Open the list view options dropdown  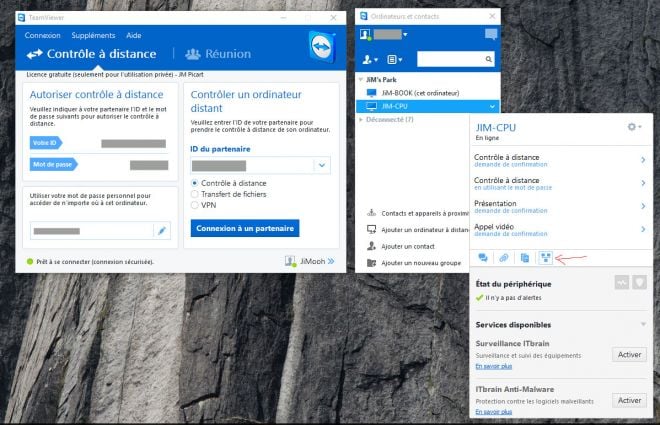(x=394, y=60)
